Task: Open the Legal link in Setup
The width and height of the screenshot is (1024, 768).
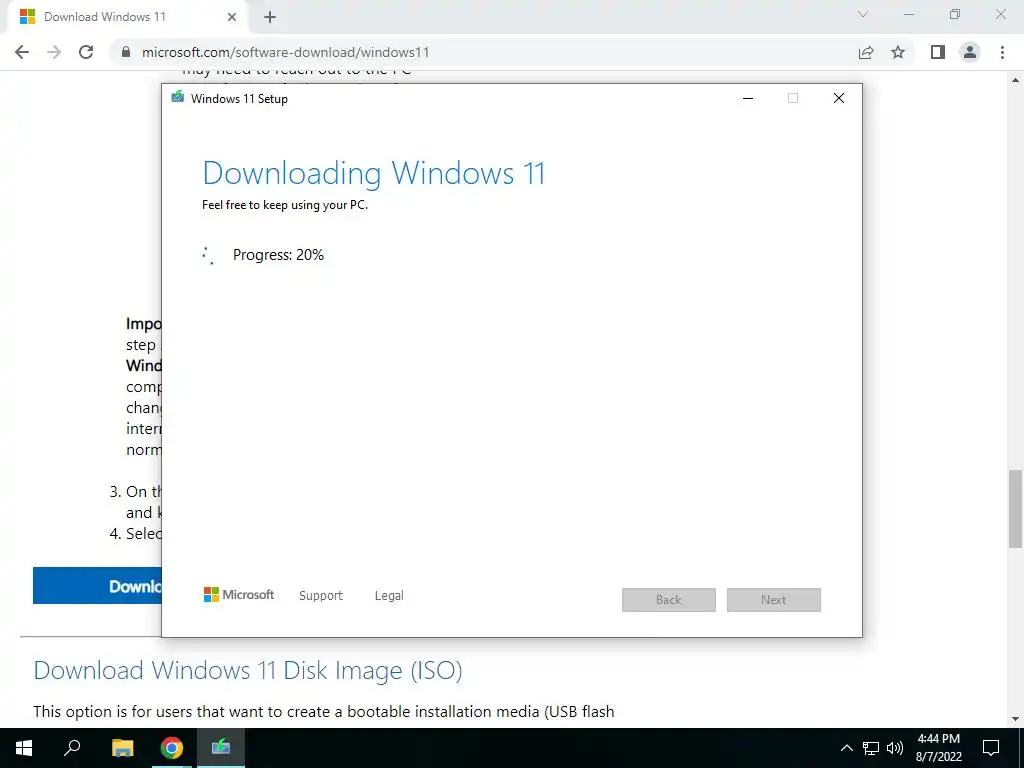Action: 389,596
